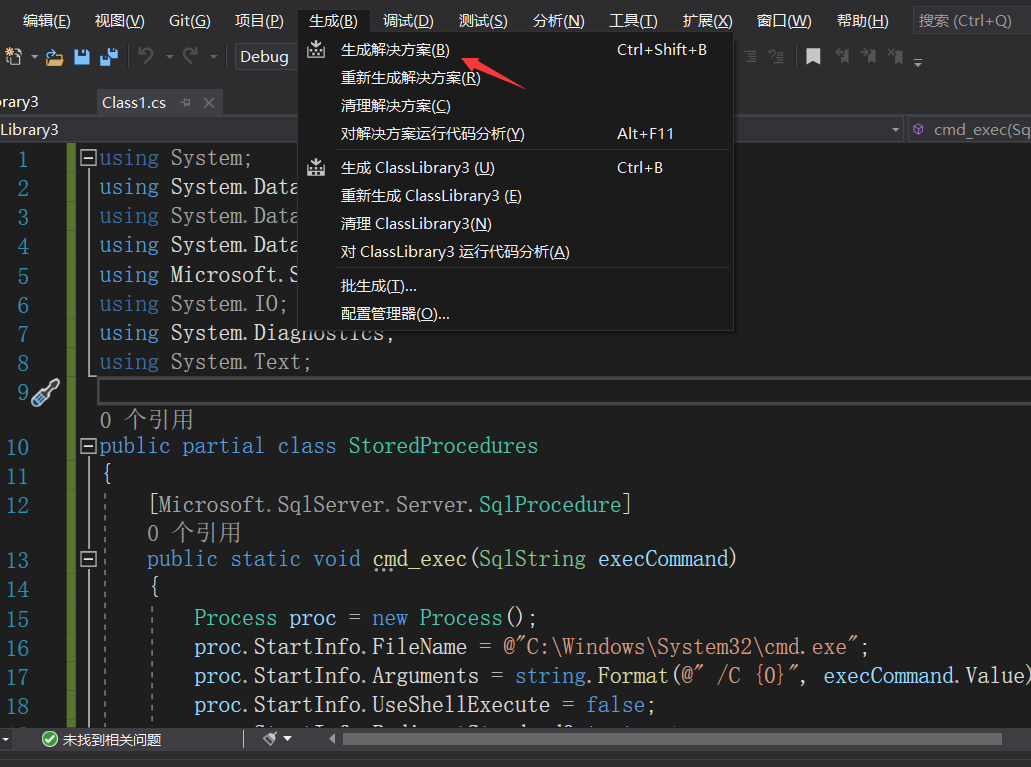1031x767 pixels.
Task: Open the 工具(T) menu
Action: click(633, 21)
